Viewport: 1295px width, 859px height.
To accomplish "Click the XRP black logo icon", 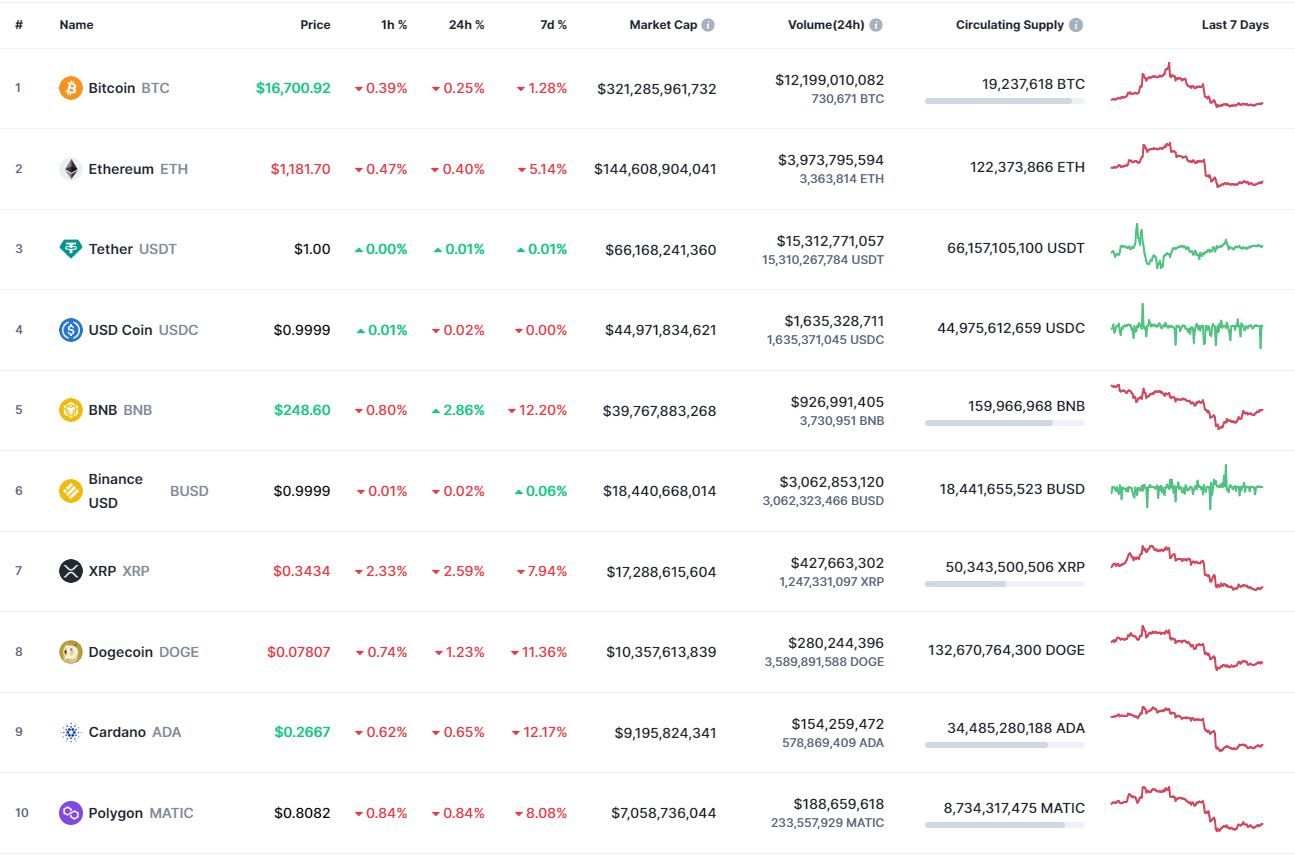I will [x=70, y=571].
